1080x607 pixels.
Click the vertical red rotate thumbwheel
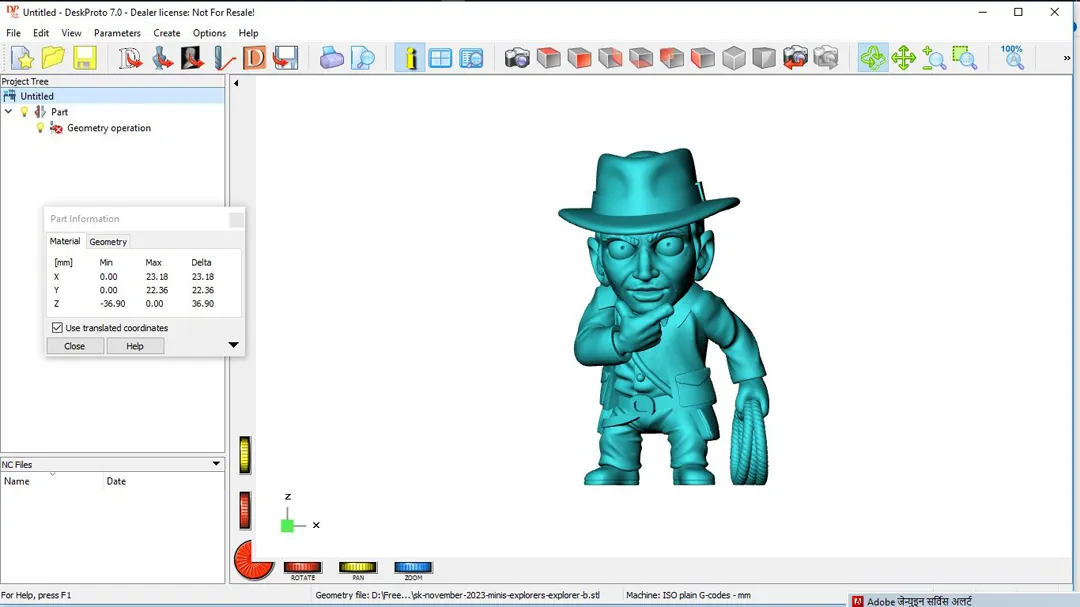(245, 511)
